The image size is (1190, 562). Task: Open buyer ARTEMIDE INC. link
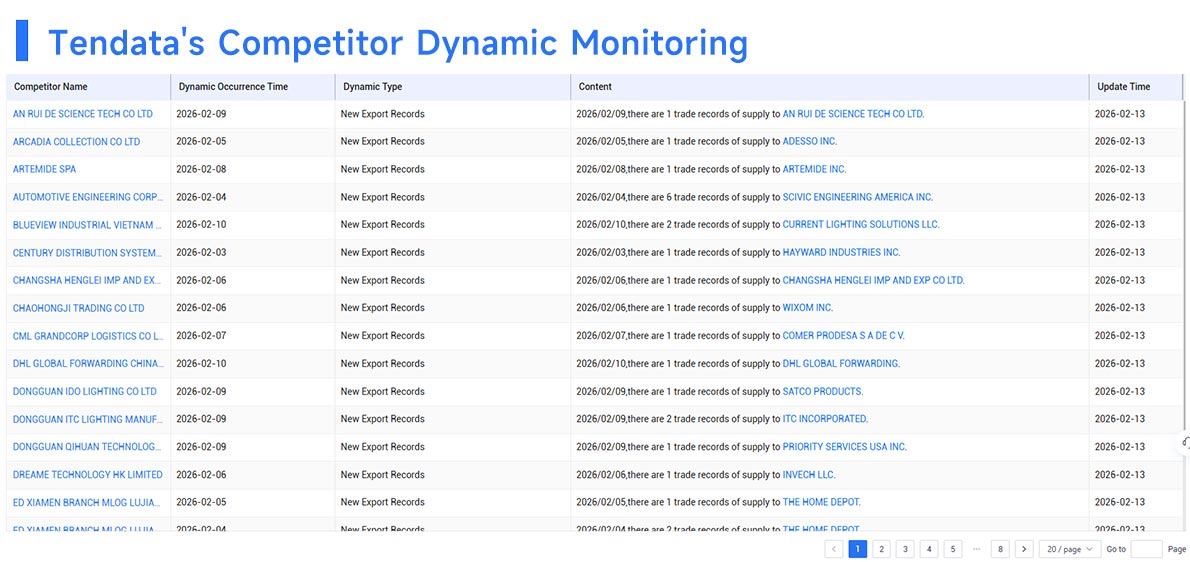(814, 169)
